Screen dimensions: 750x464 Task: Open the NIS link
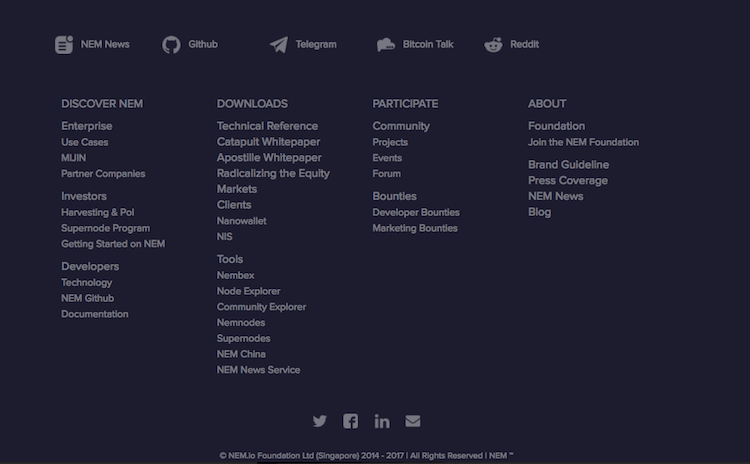pyautogui.click(x=224, y=237)
